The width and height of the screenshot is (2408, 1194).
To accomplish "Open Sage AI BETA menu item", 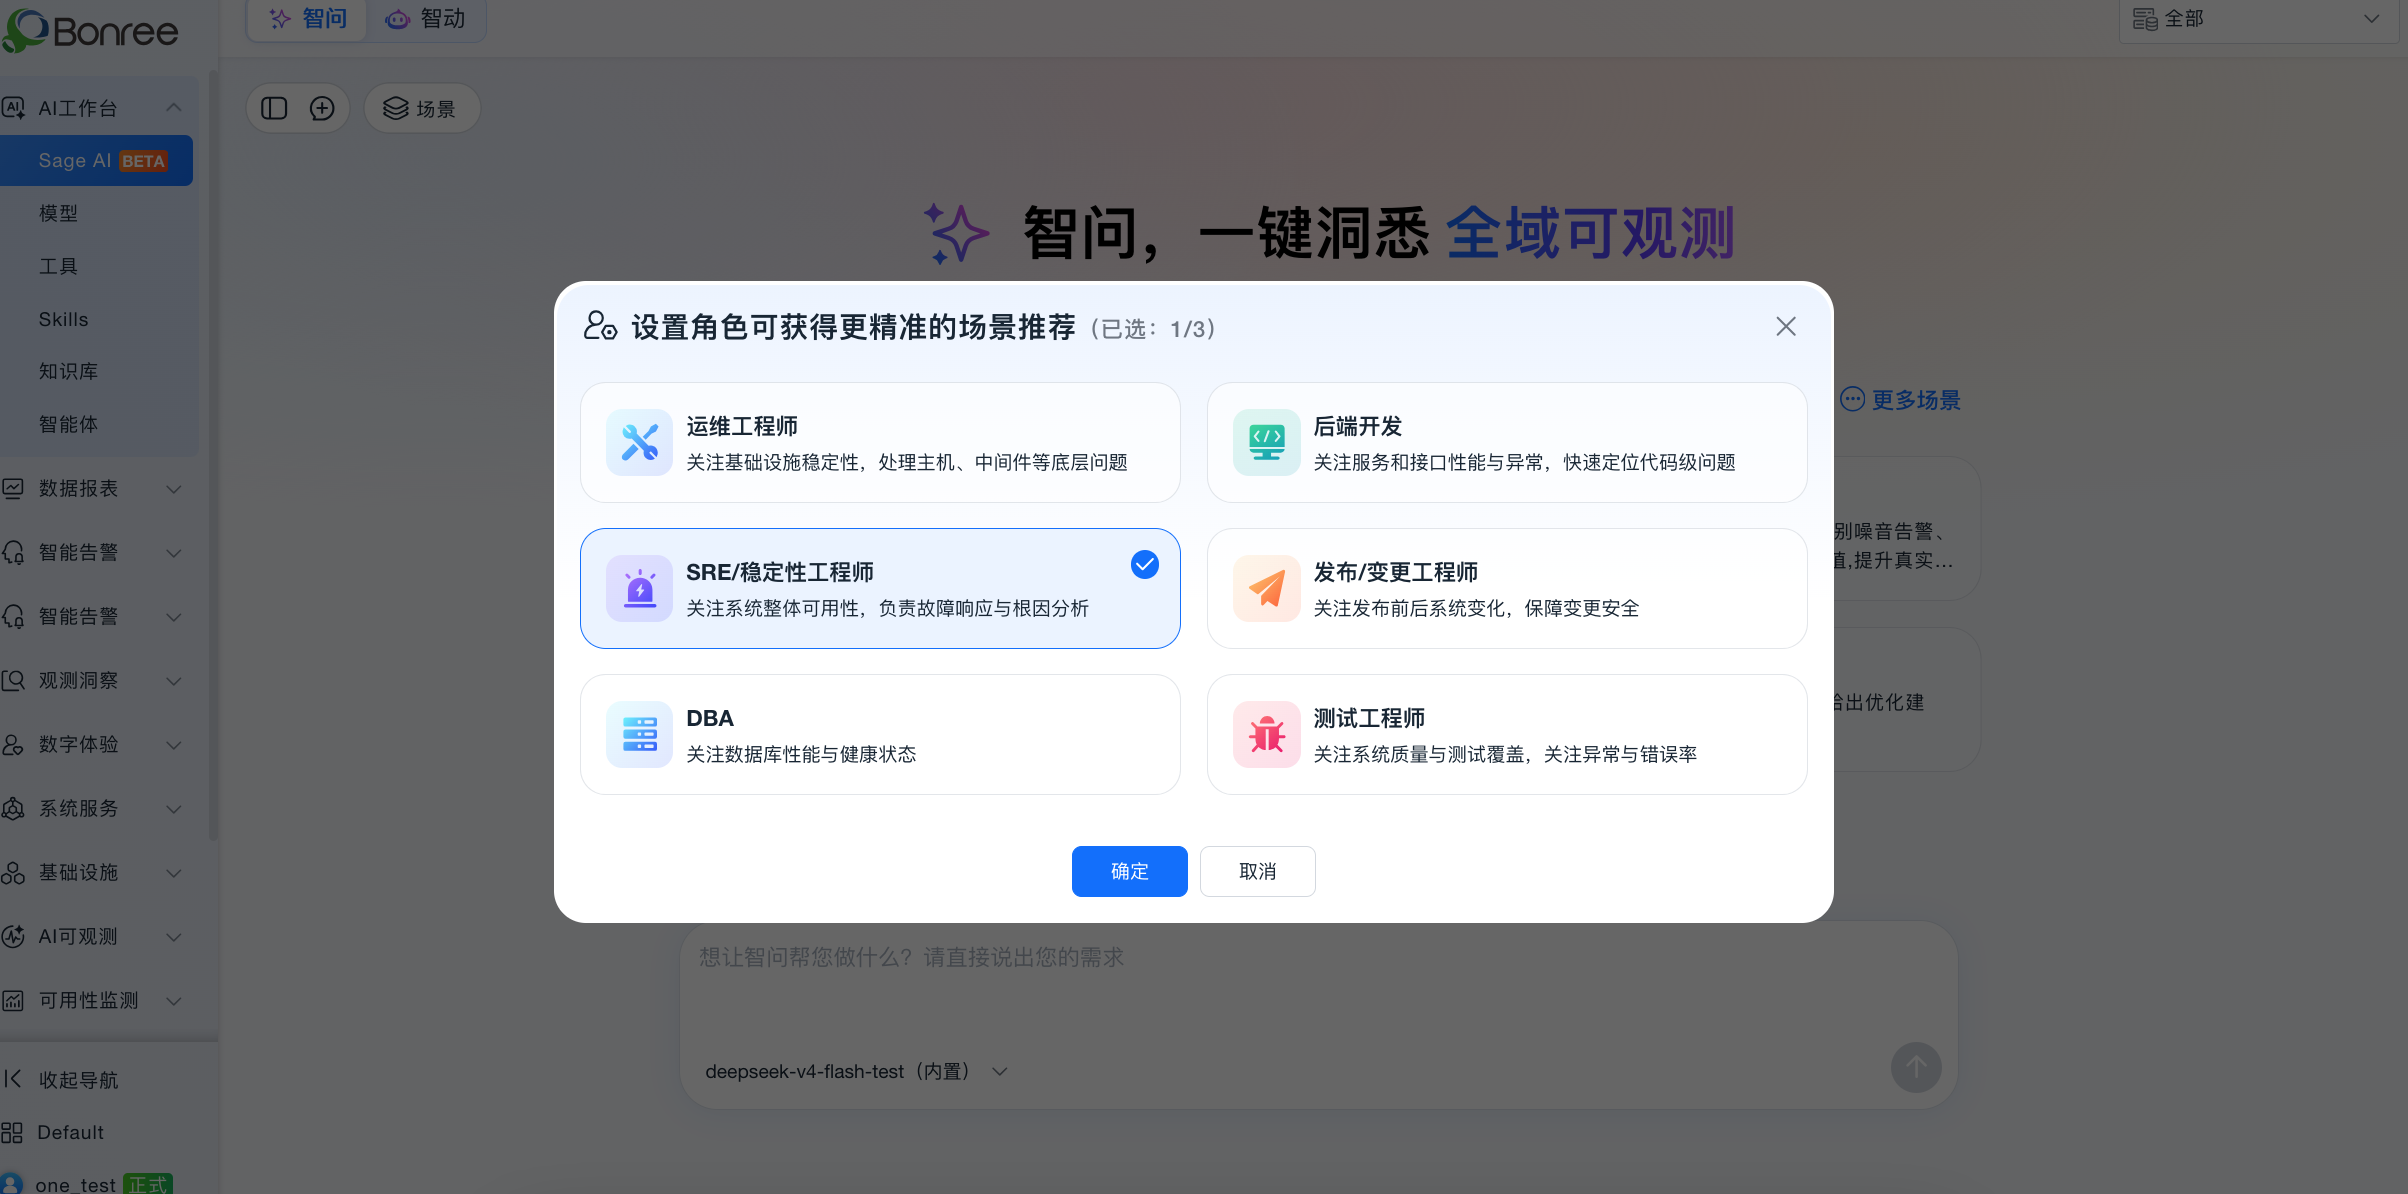I will [x=97, y=160].
